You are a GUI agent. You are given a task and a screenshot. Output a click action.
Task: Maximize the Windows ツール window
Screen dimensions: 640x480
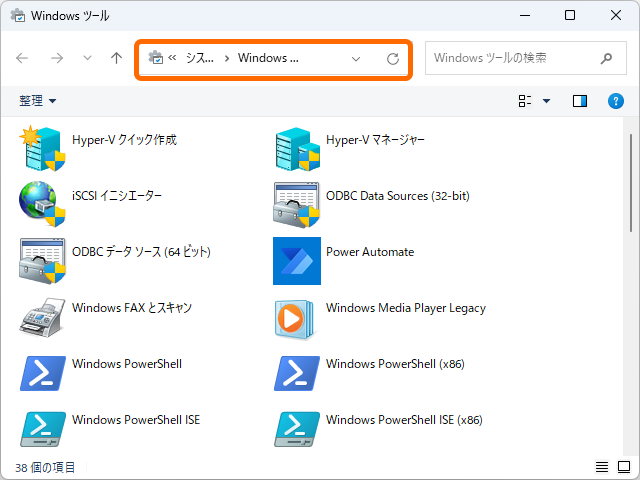[x=570, y=16]
